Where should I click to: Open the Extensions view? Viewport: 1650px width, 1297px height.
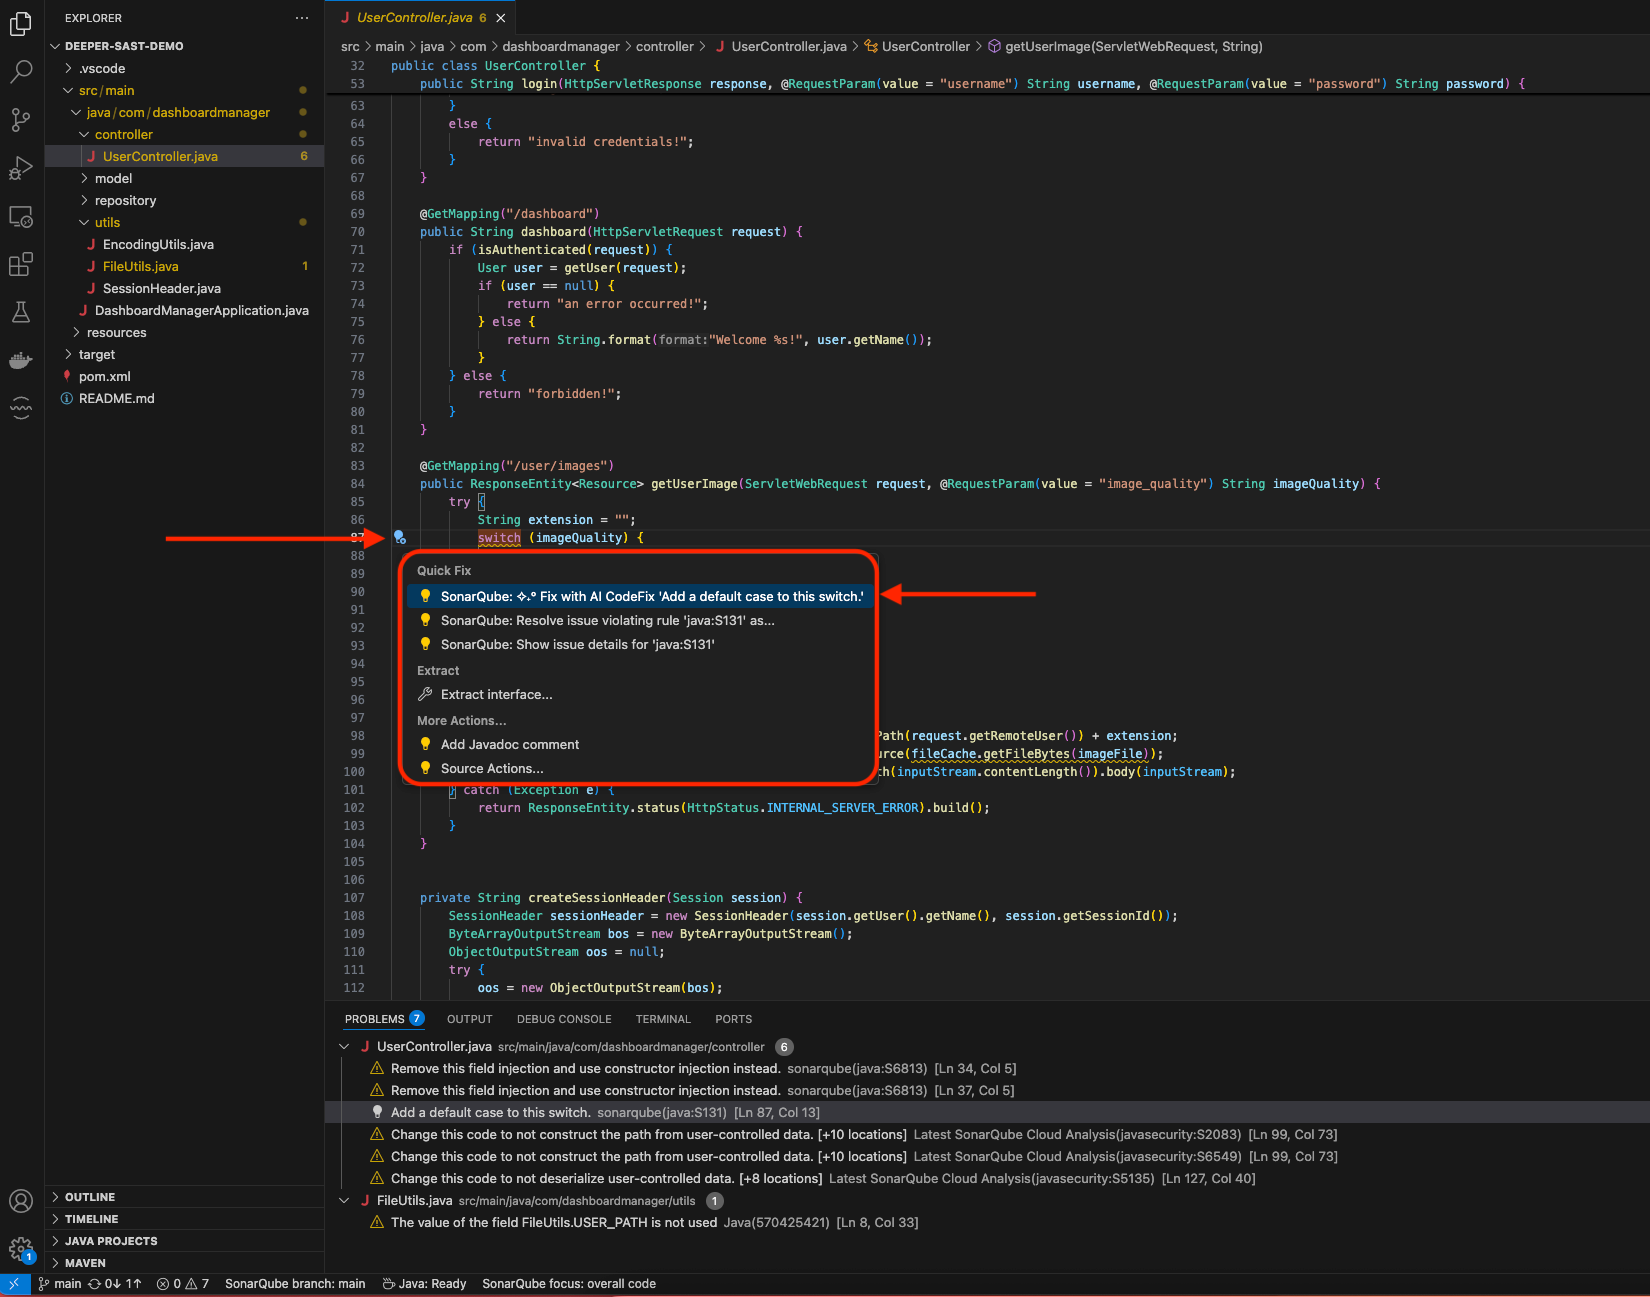[x=20, y=264]
